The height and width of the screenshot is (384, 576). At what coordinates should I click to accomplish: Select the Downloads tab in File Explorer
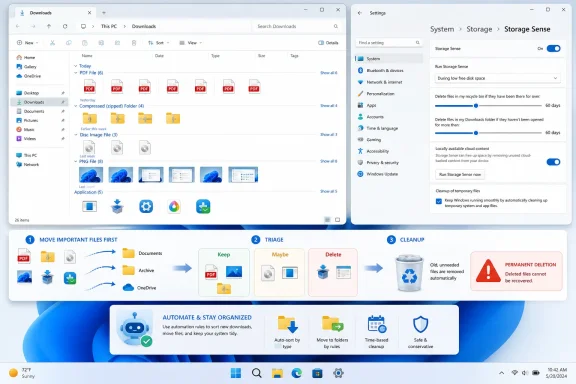pos(55,13)
